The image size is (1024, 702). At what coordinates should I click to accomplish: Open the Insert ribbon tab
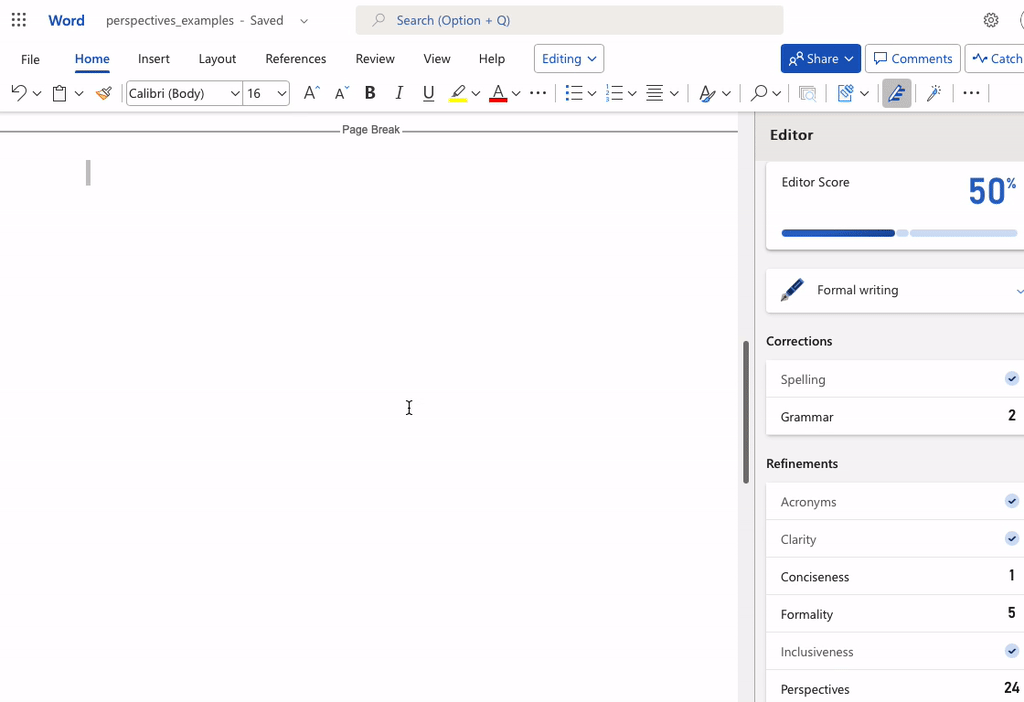[153, 59]
